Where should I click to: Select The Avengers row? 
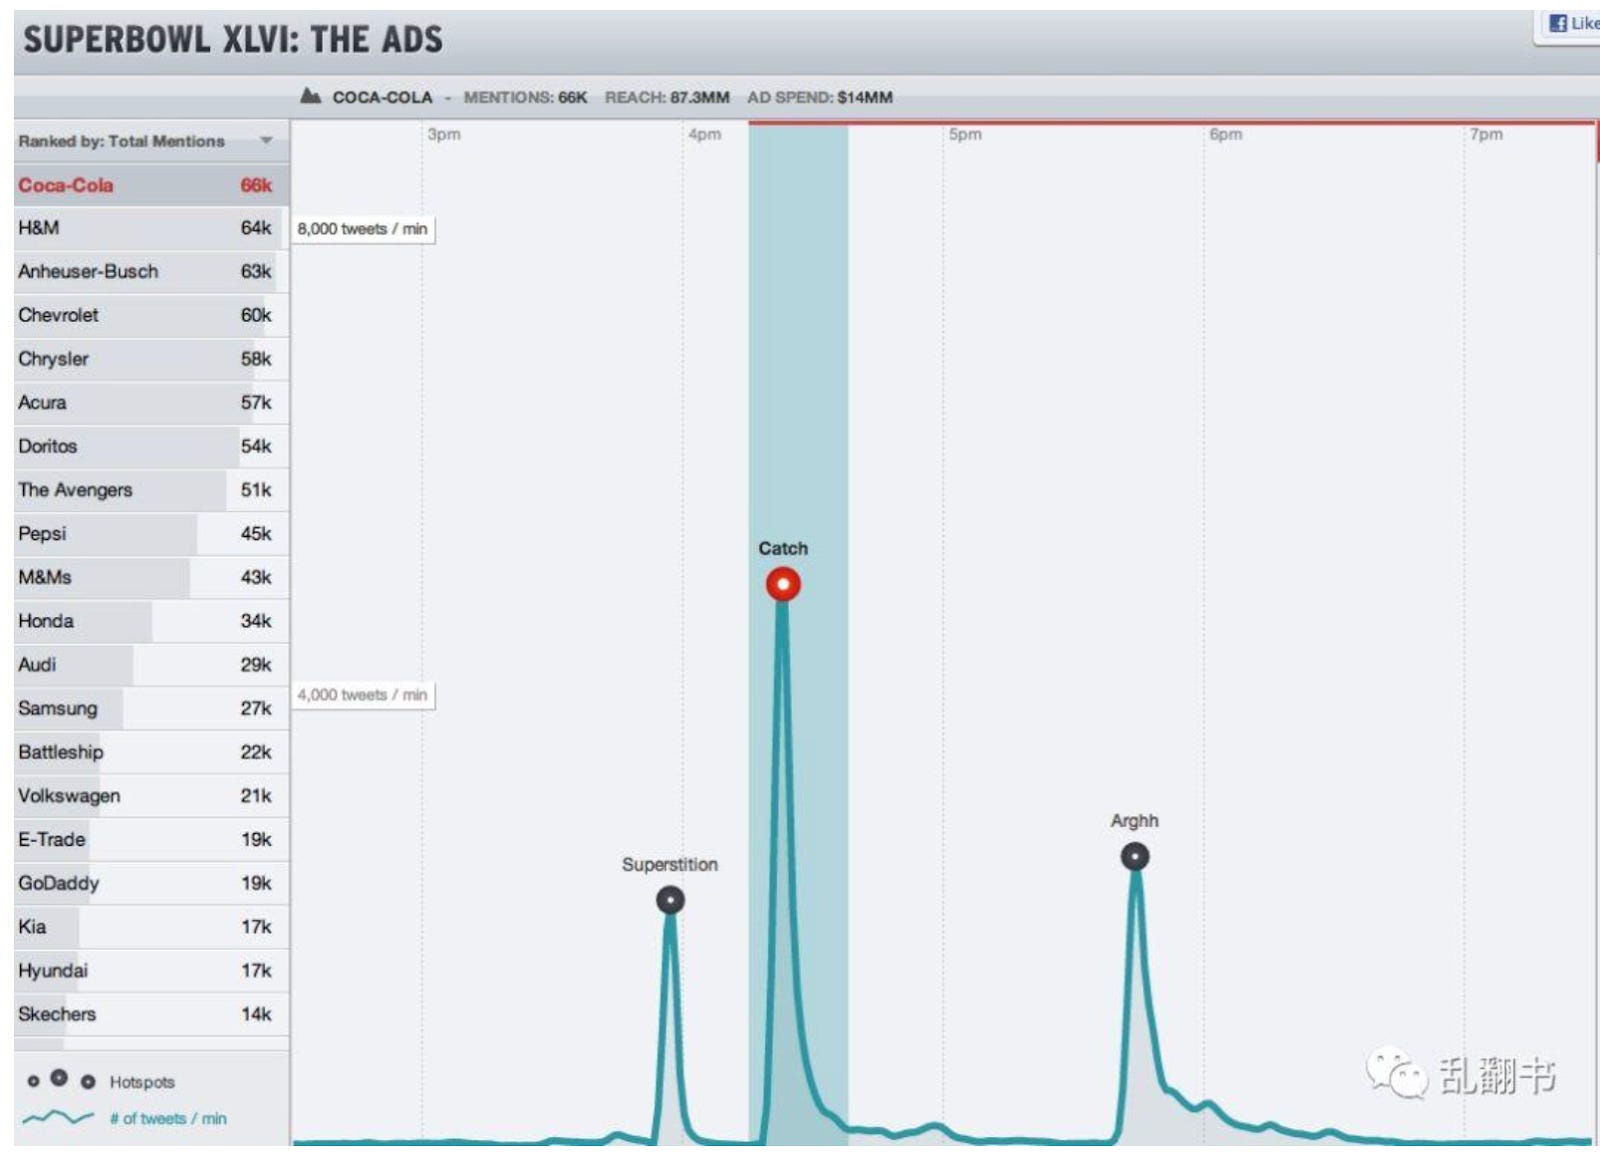pos(151,490)
